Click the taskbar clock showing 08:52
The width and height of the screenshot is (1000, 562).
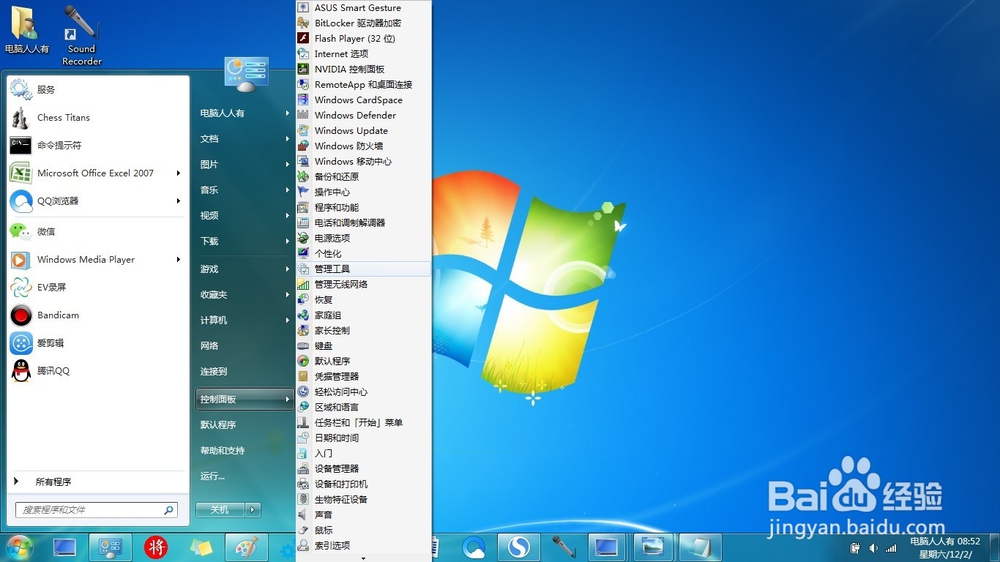pos(945,548)
